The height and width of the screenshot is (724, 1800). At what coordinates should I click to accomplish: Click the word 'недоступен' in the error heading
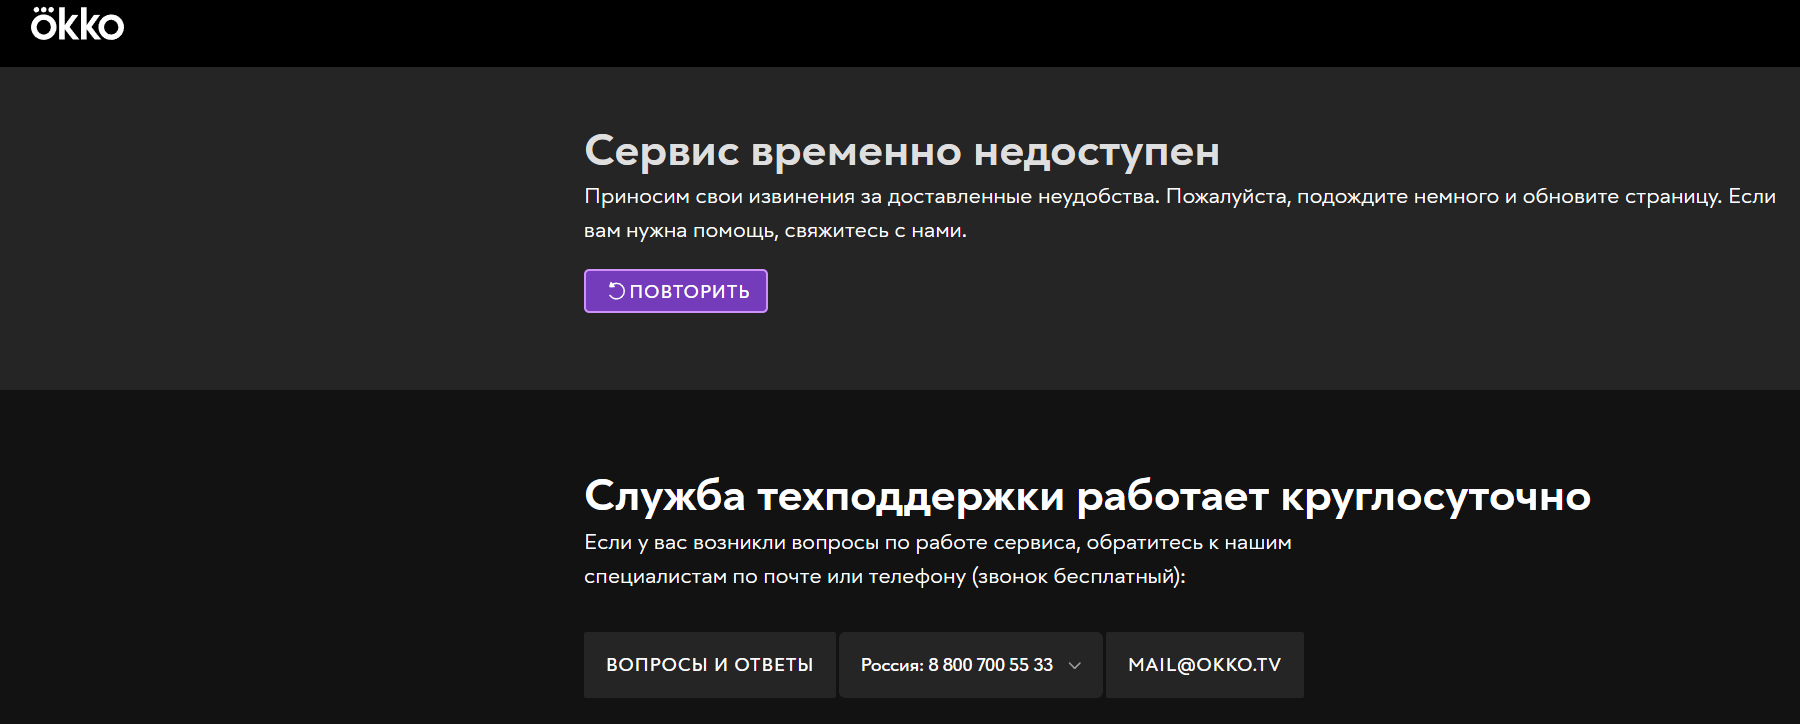pyautogui.click(x=1096, y=151)
